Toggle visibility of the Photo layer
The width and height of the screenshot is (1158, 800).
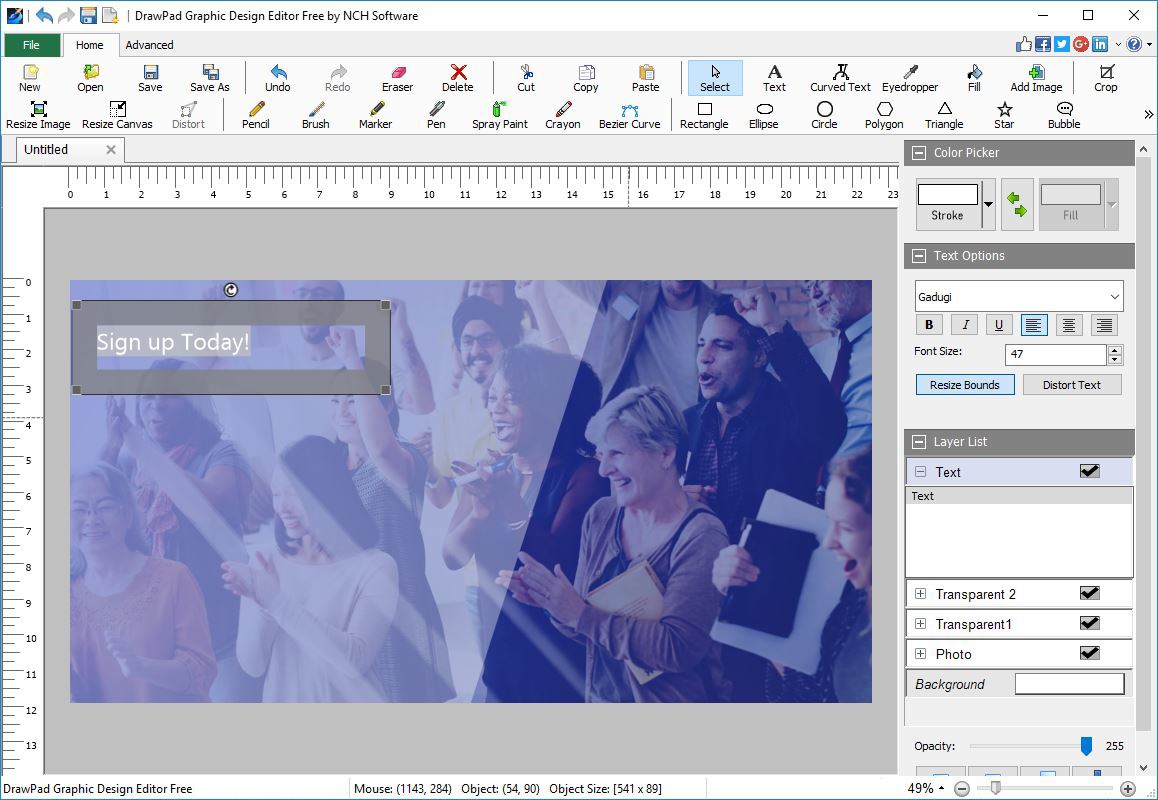click(1089, 653)
